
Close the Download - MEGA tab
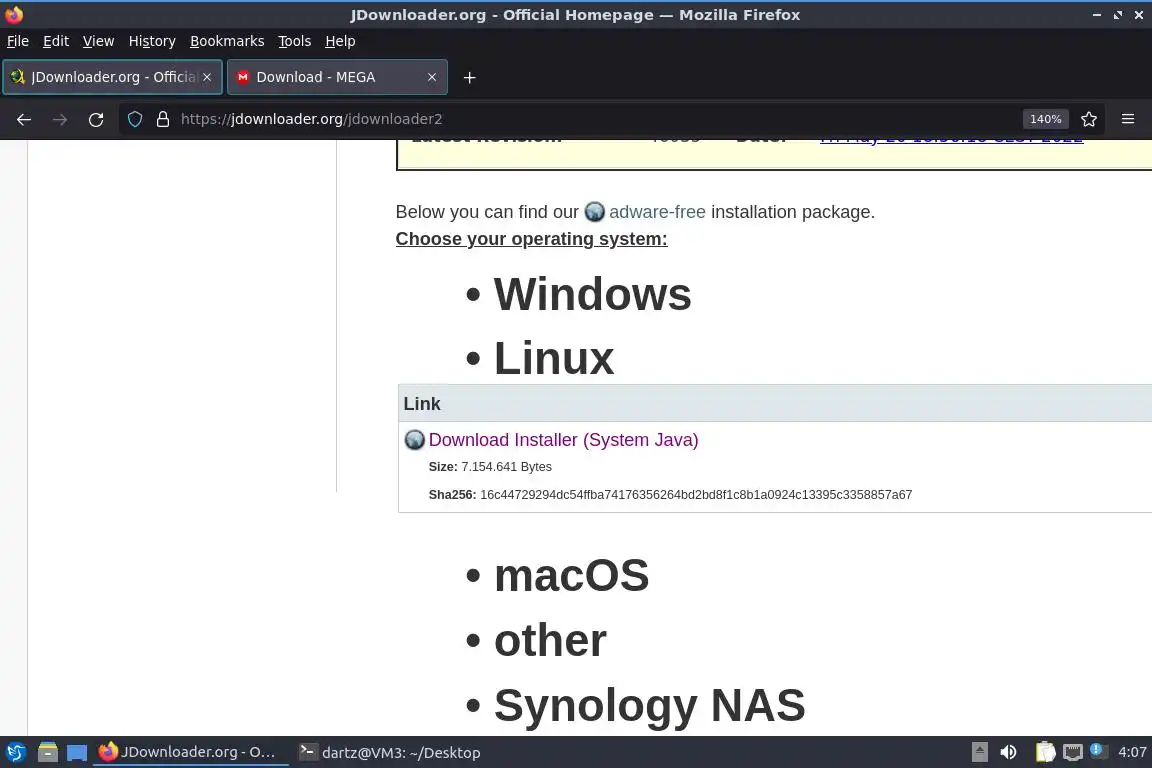coord(432,77)
